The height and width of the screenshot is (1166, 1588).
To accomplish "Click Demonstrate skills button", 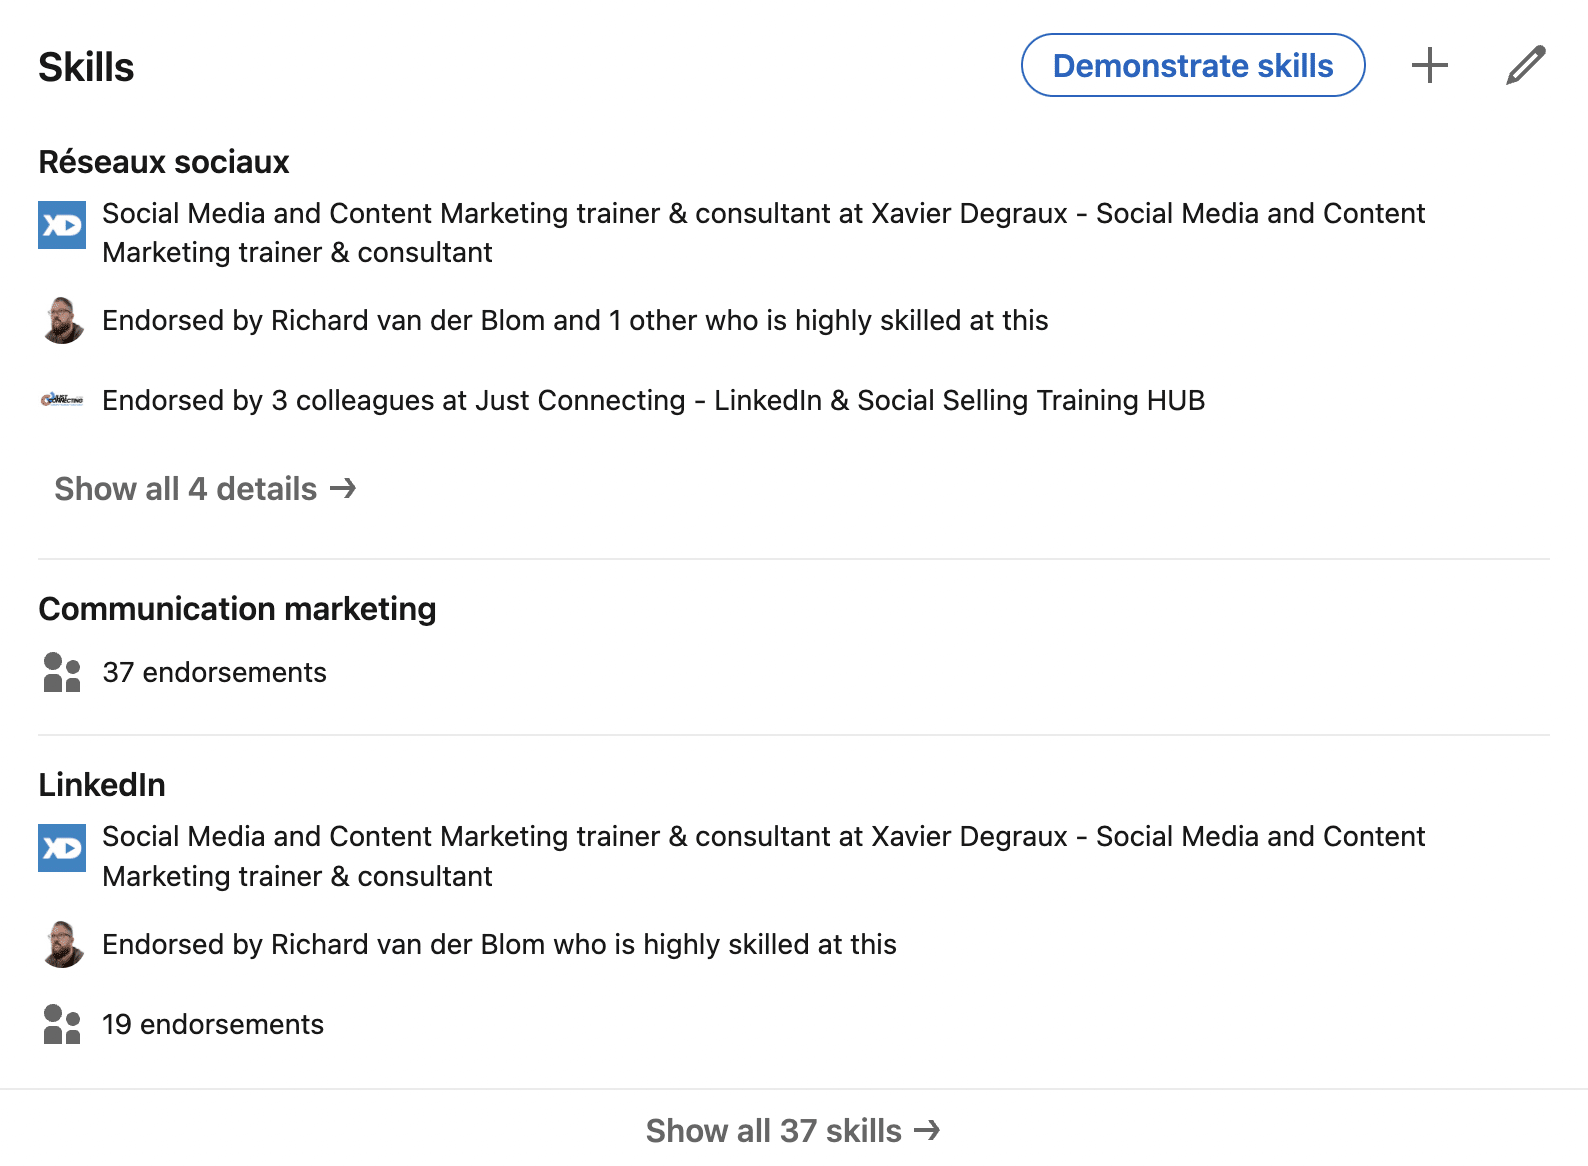I will (x=1193, y=66).
